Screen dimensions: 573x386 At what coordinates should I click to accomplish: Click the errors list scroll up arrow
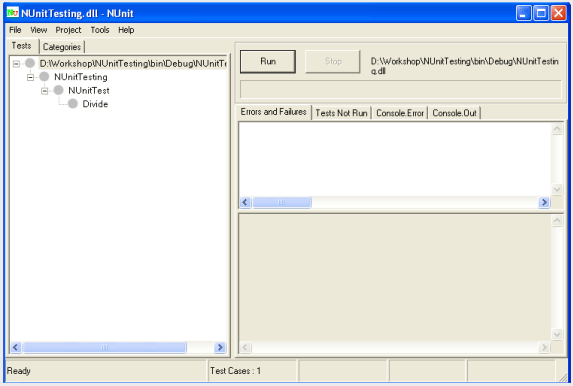pyautogui.click(x=557, y=129)
